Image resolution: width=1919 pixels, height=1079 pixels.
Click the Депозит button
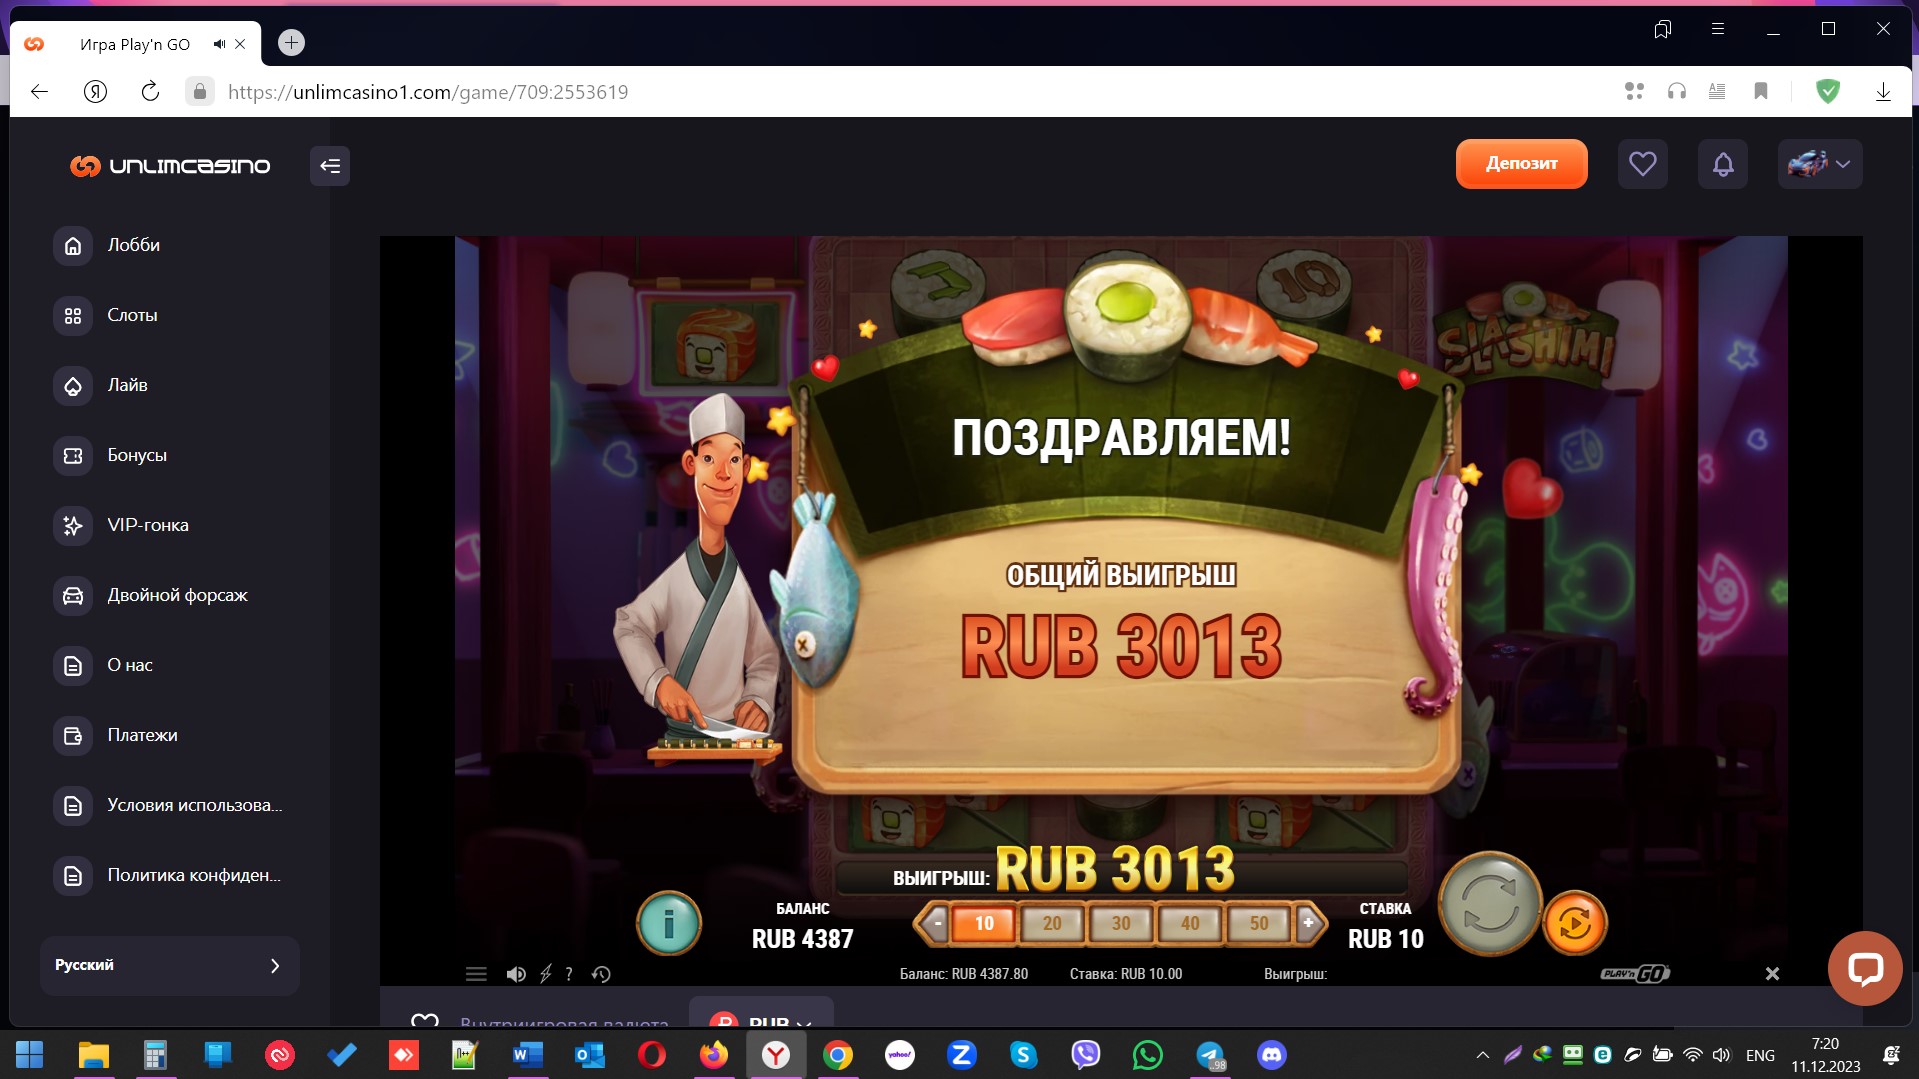tap(1520, 164)
